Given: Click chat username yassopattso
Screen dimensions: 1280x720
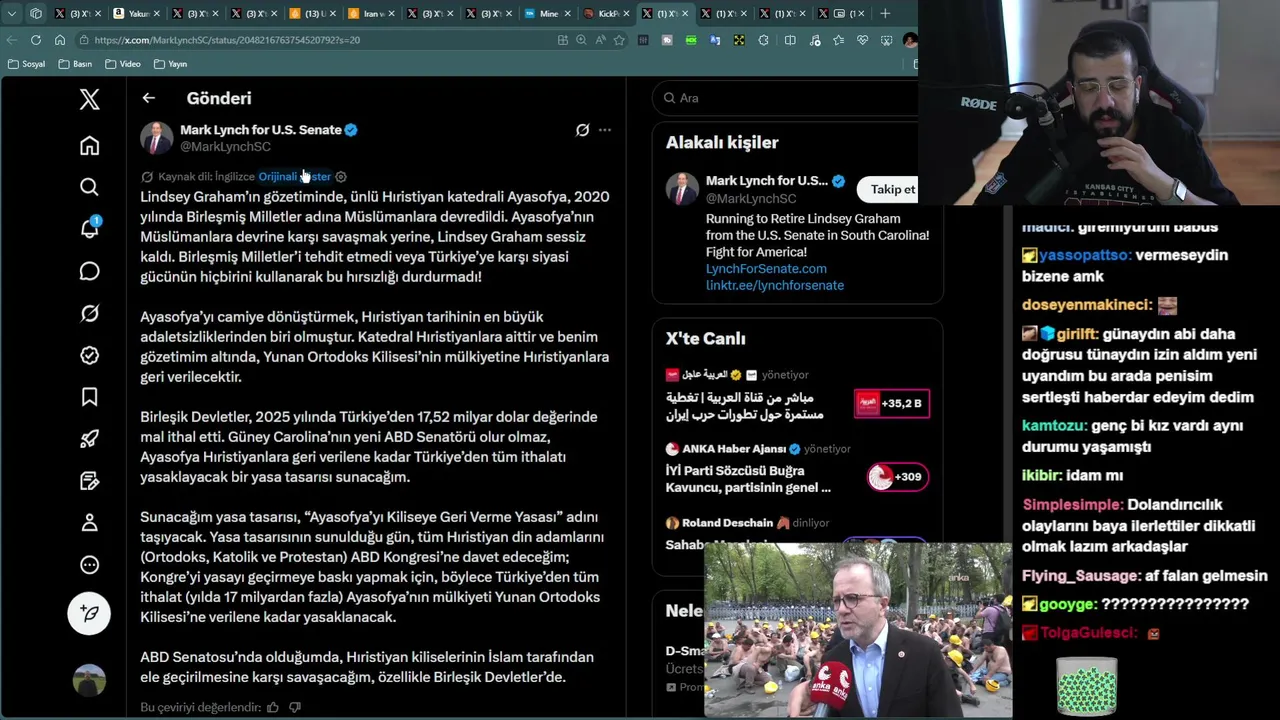Looking at the screenshot, I should coord(1085,255).
